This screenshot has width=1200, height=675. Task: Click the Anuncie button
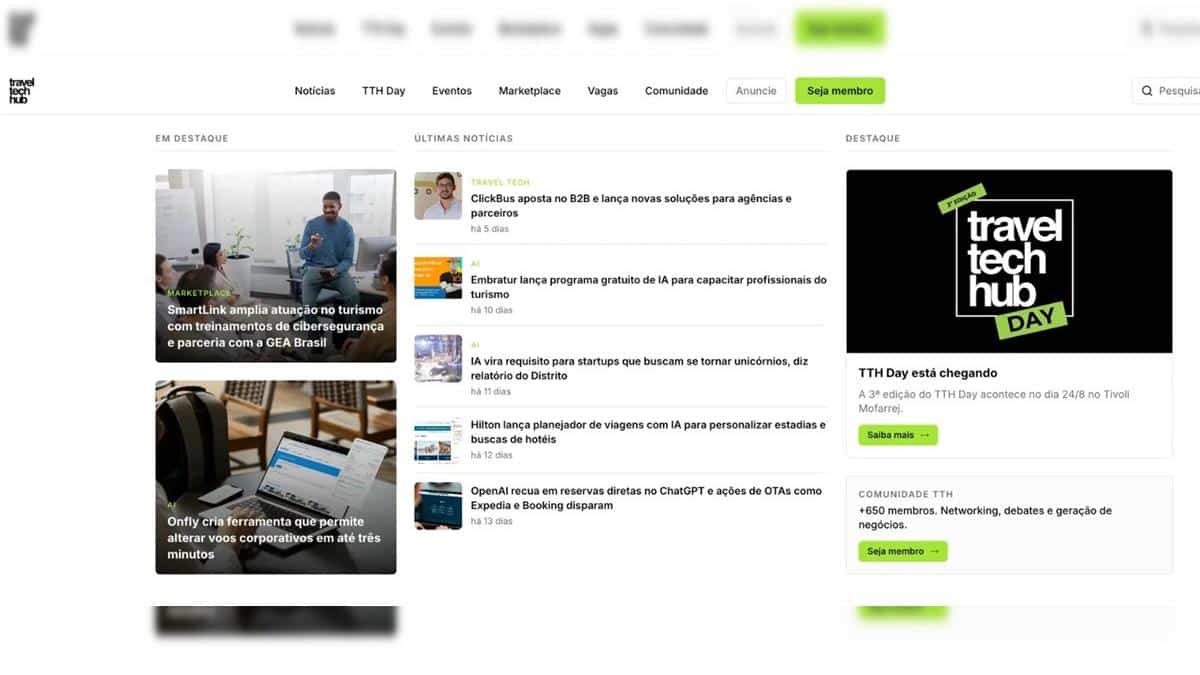[756, 91]
